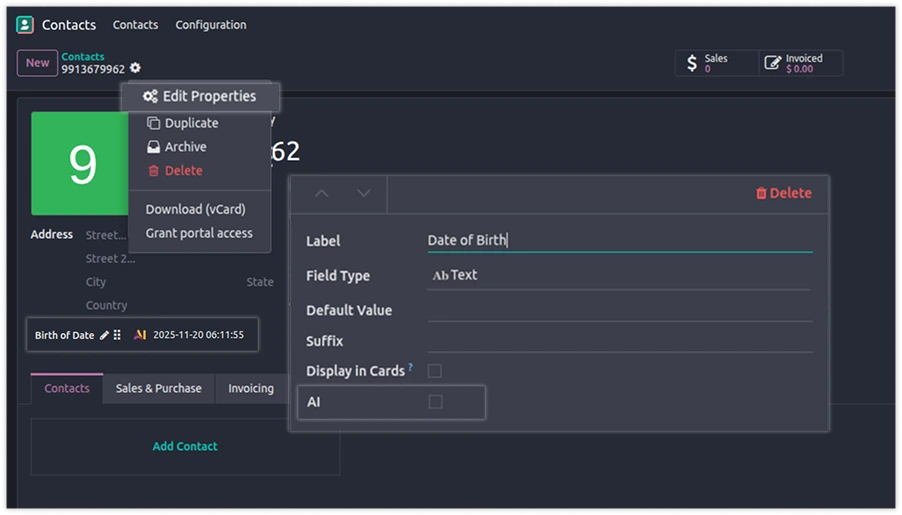Click the Add Contact link
This screenshot has height=515, width=902.
[x=185, y=447]
